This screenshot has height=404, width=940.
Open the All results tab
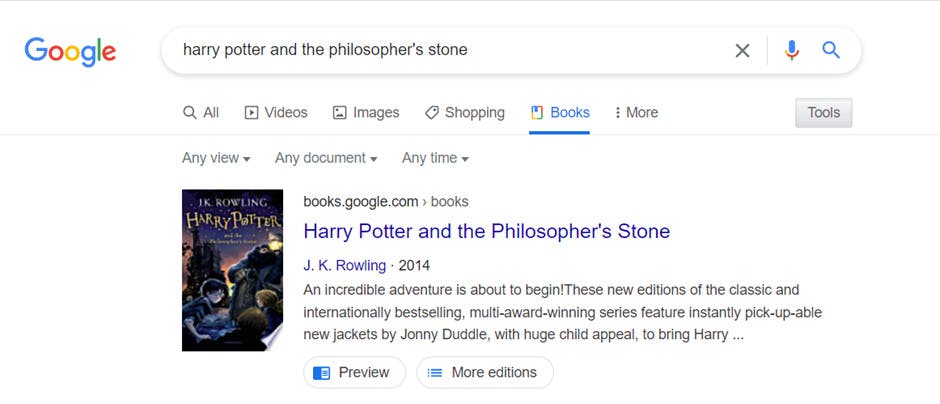[x=201, y=113]
